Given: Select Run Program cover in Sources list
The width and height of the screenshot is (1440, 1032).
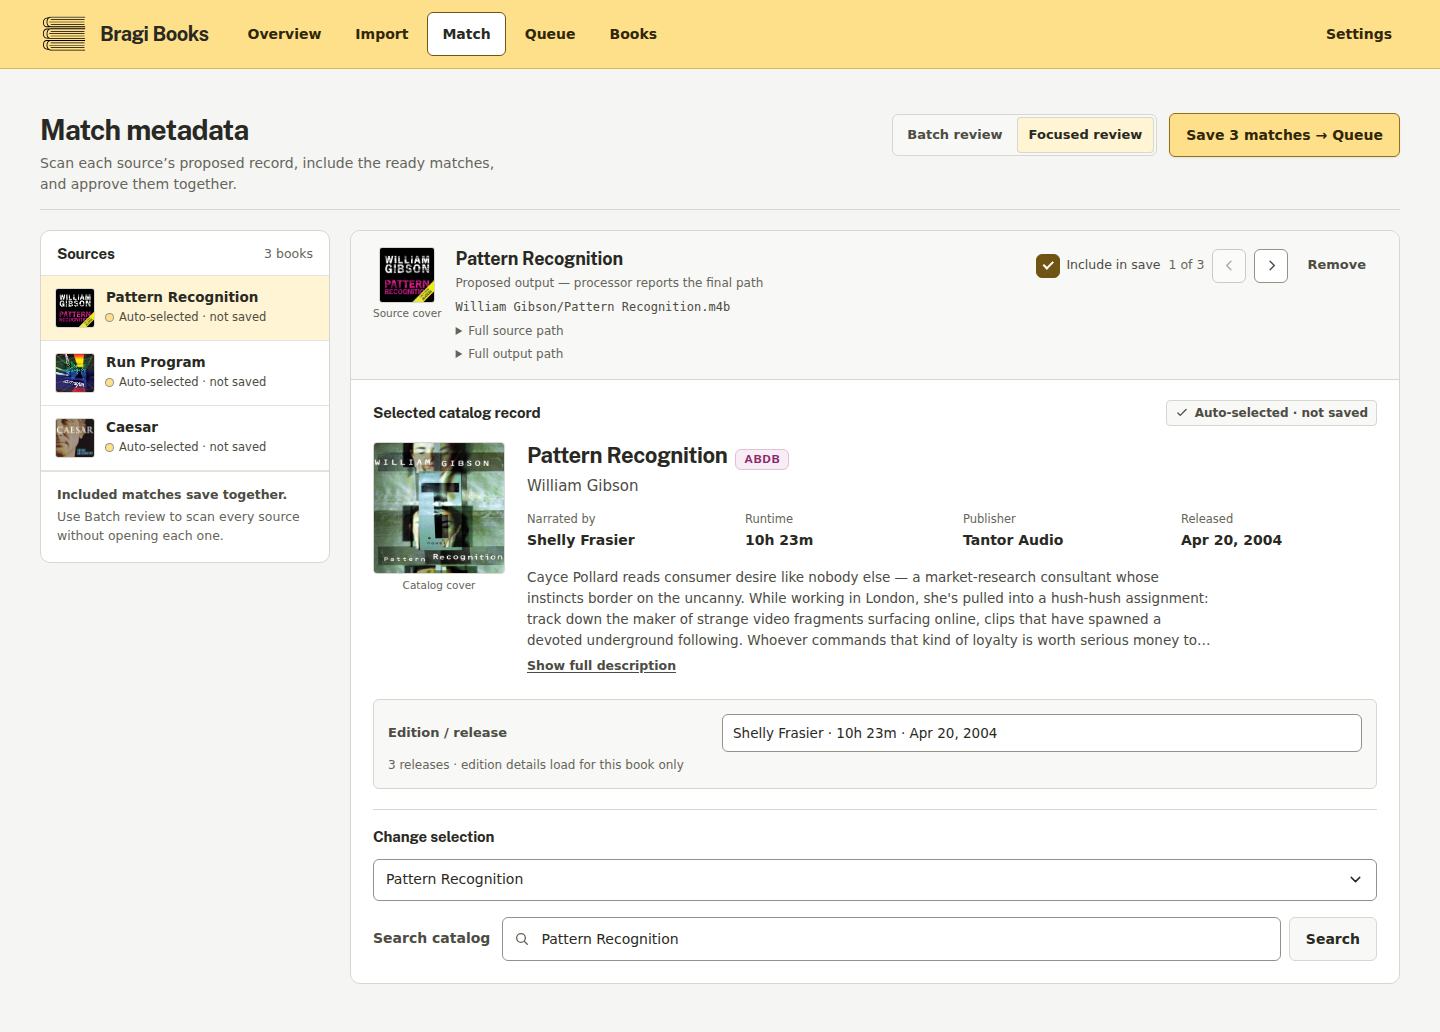Looking at the screenshot, I should point(75,373).
